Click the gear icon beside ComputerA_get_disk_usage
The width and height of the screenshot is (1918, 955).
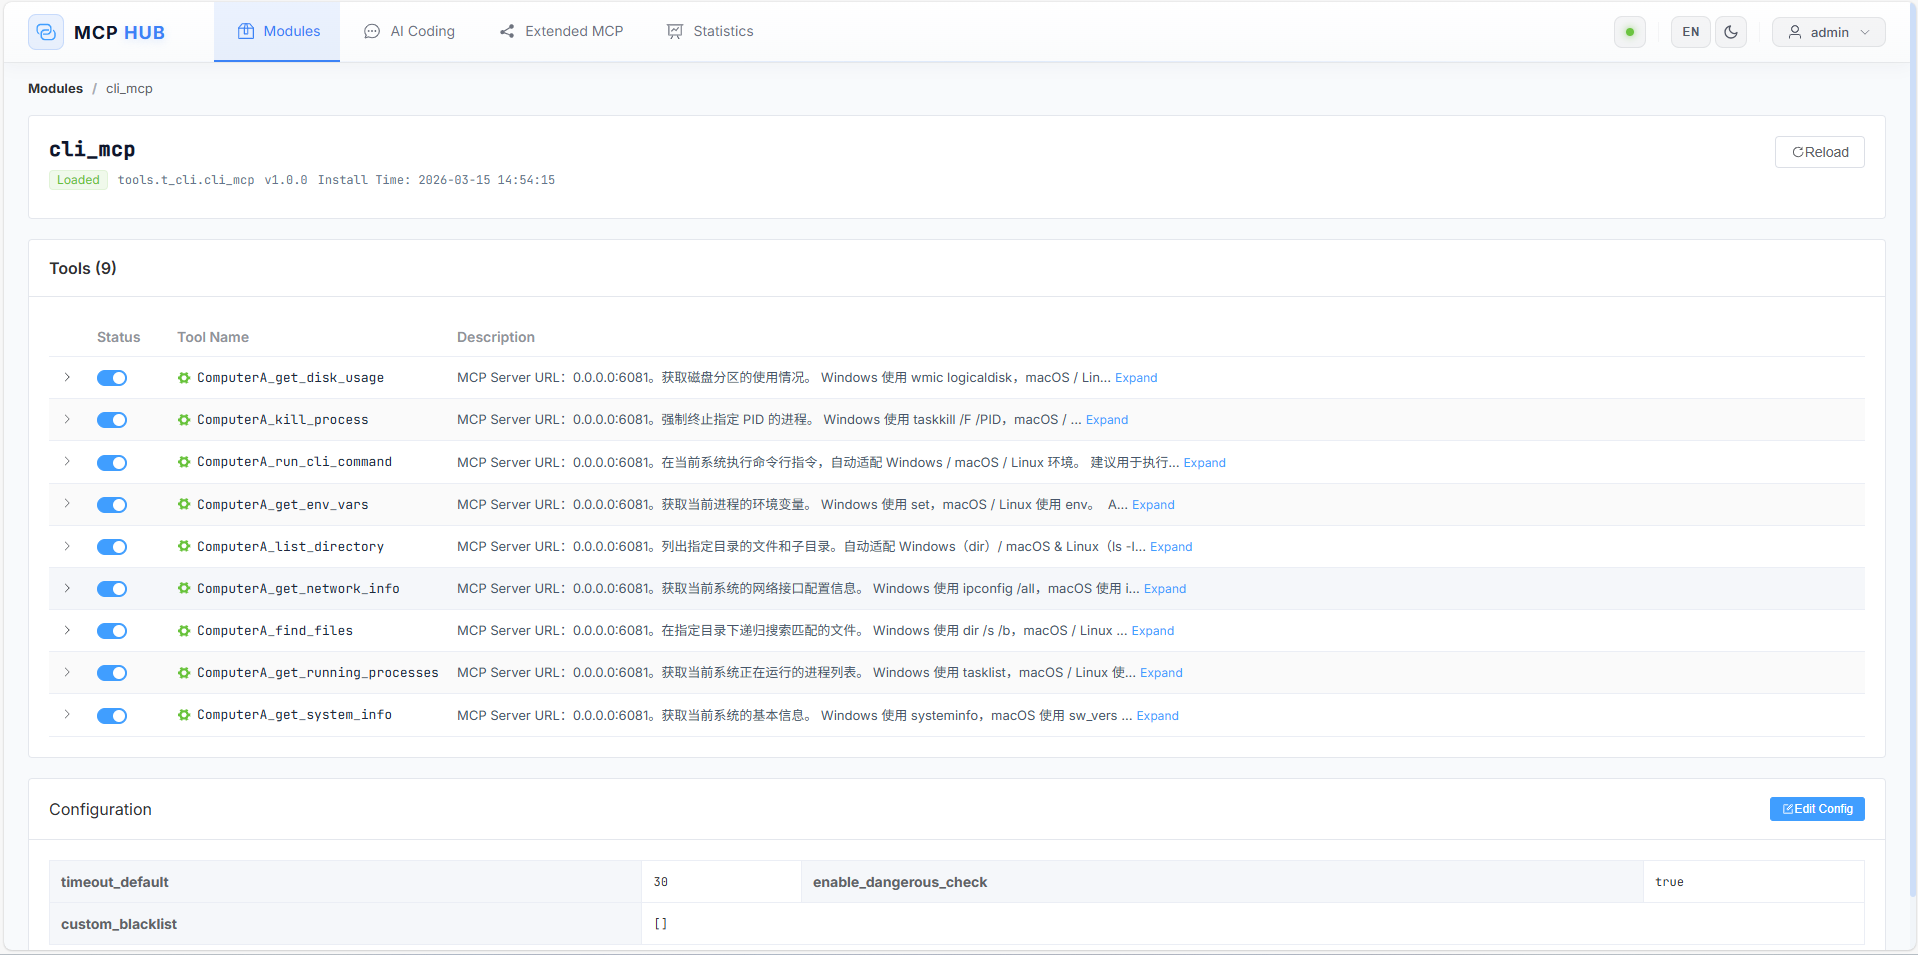point(184,378)
